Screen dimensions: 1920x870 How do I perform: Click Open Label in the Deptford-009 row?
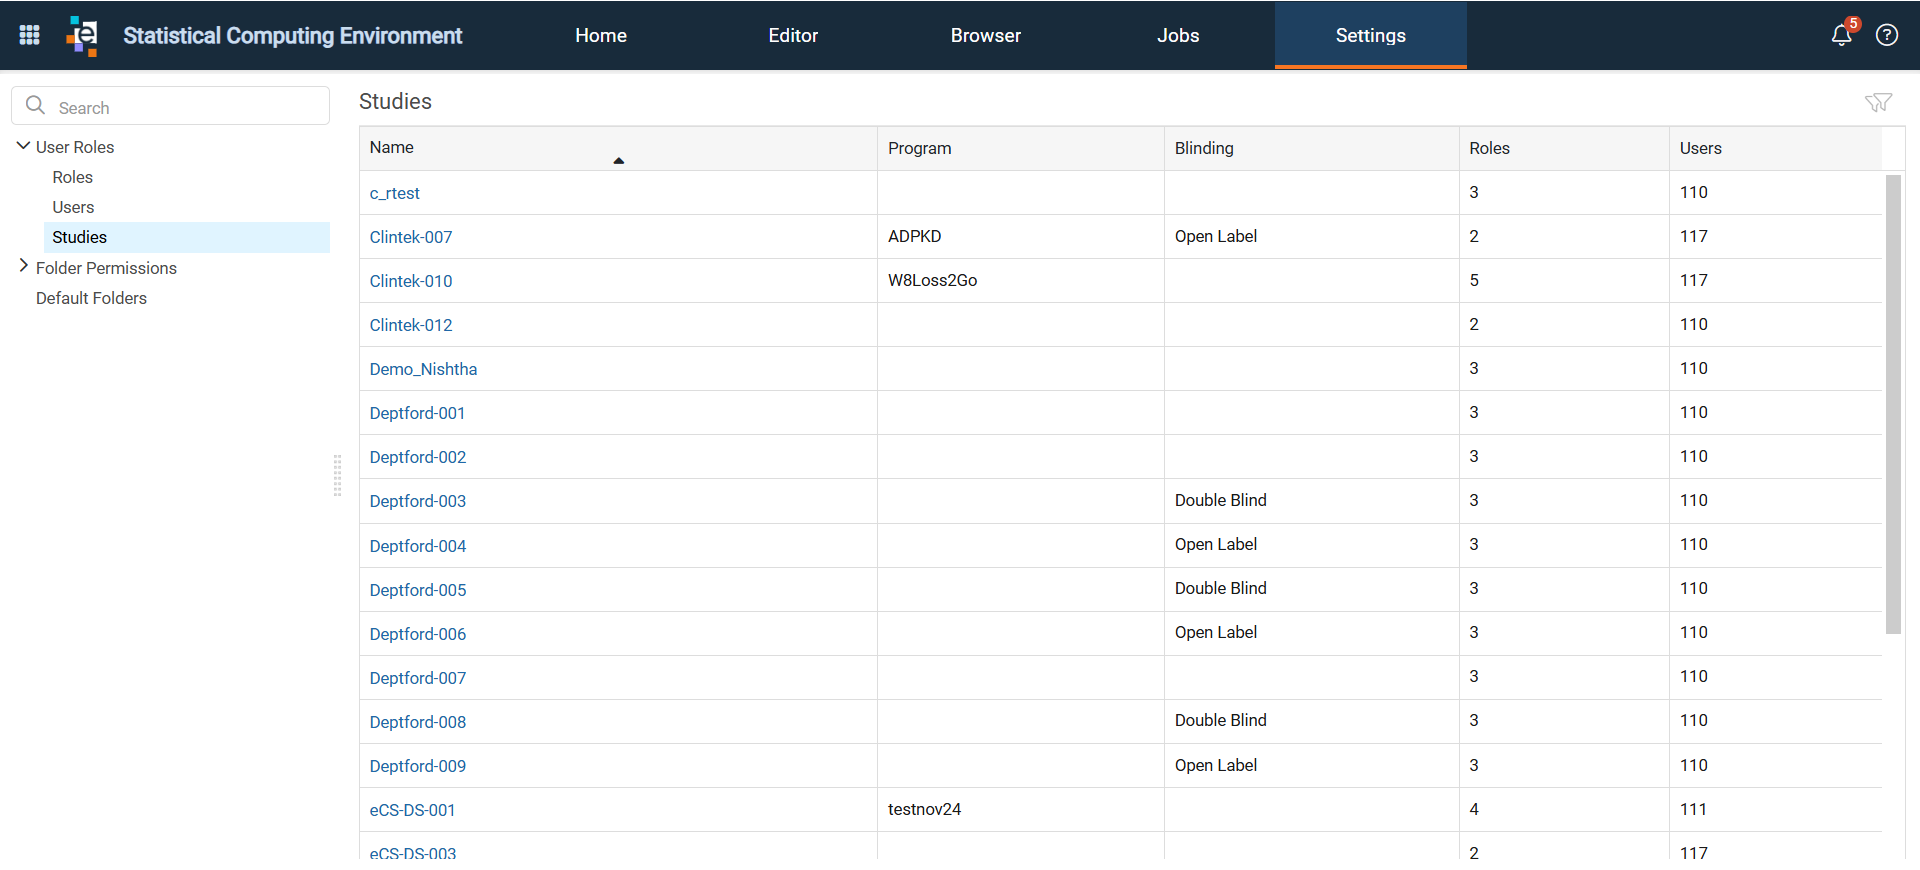tap(1216, 765)
